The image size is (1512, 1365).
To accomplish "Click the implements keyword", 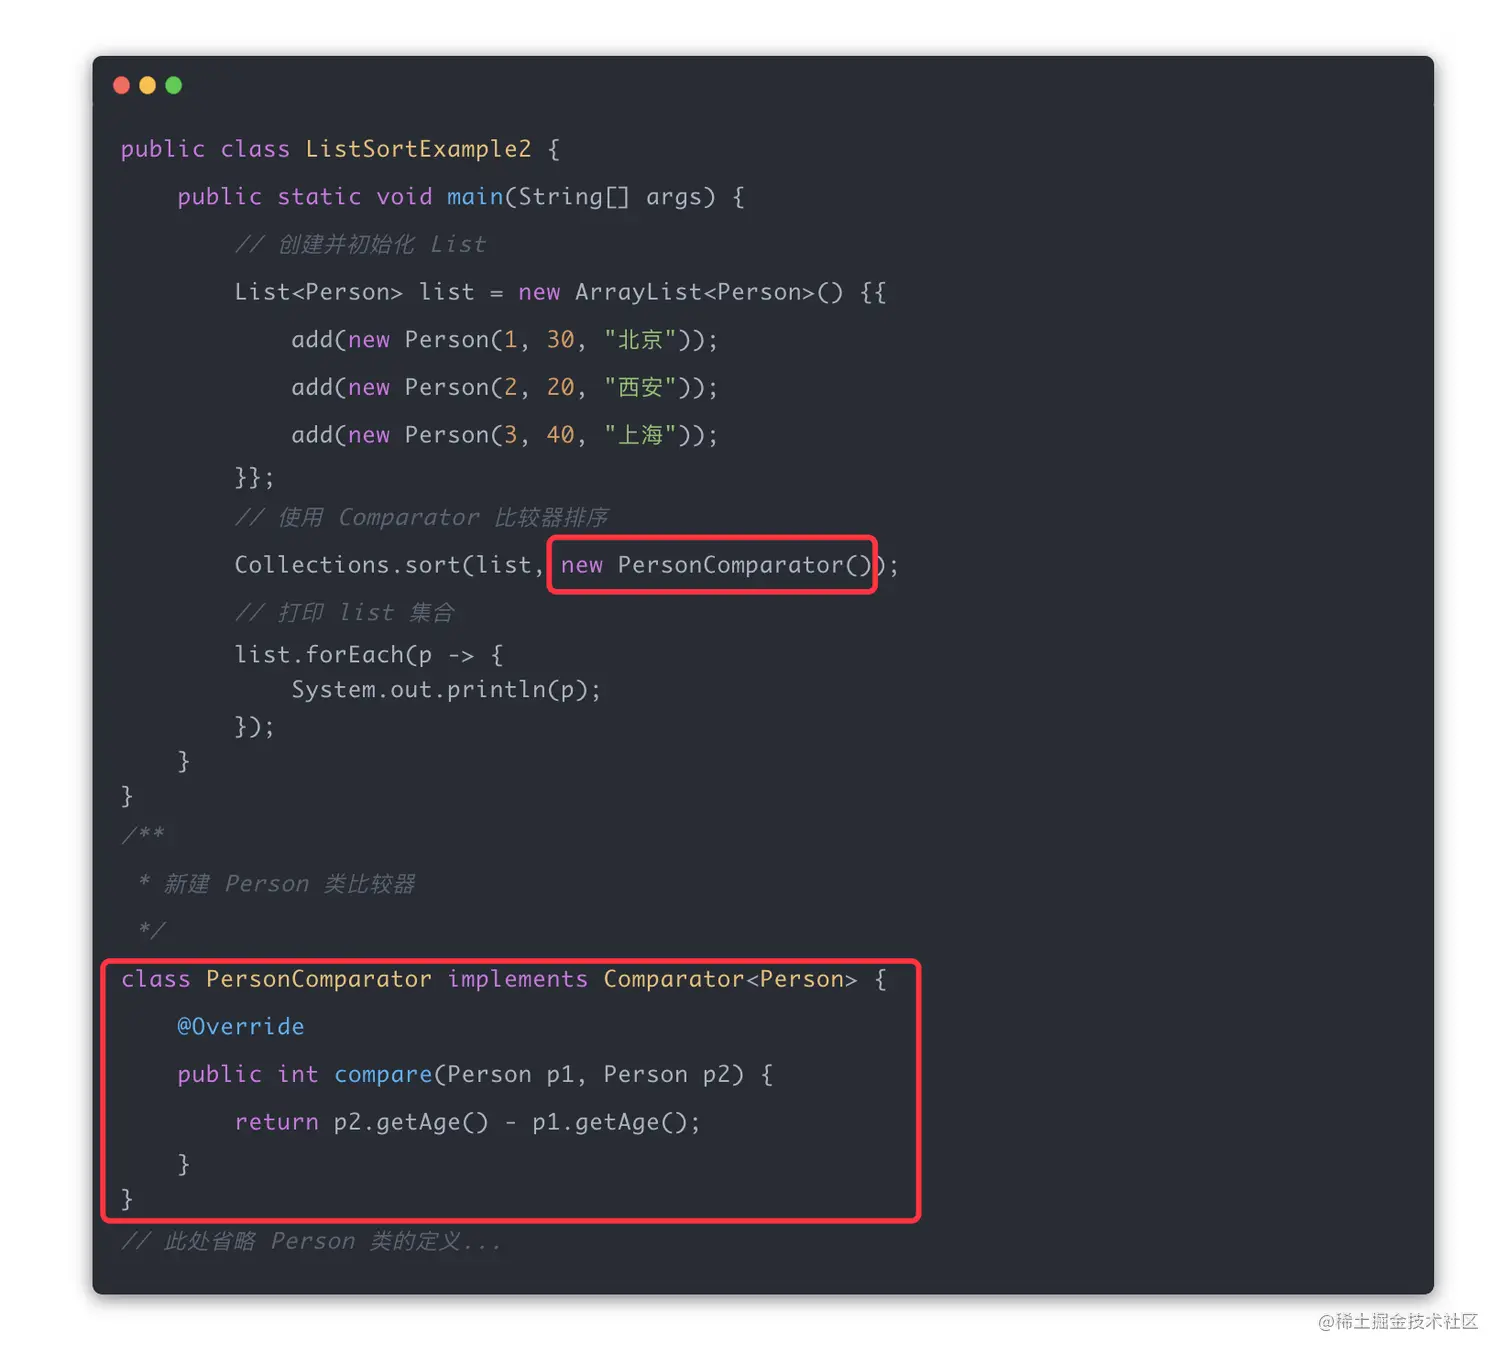I will (517, 979).
